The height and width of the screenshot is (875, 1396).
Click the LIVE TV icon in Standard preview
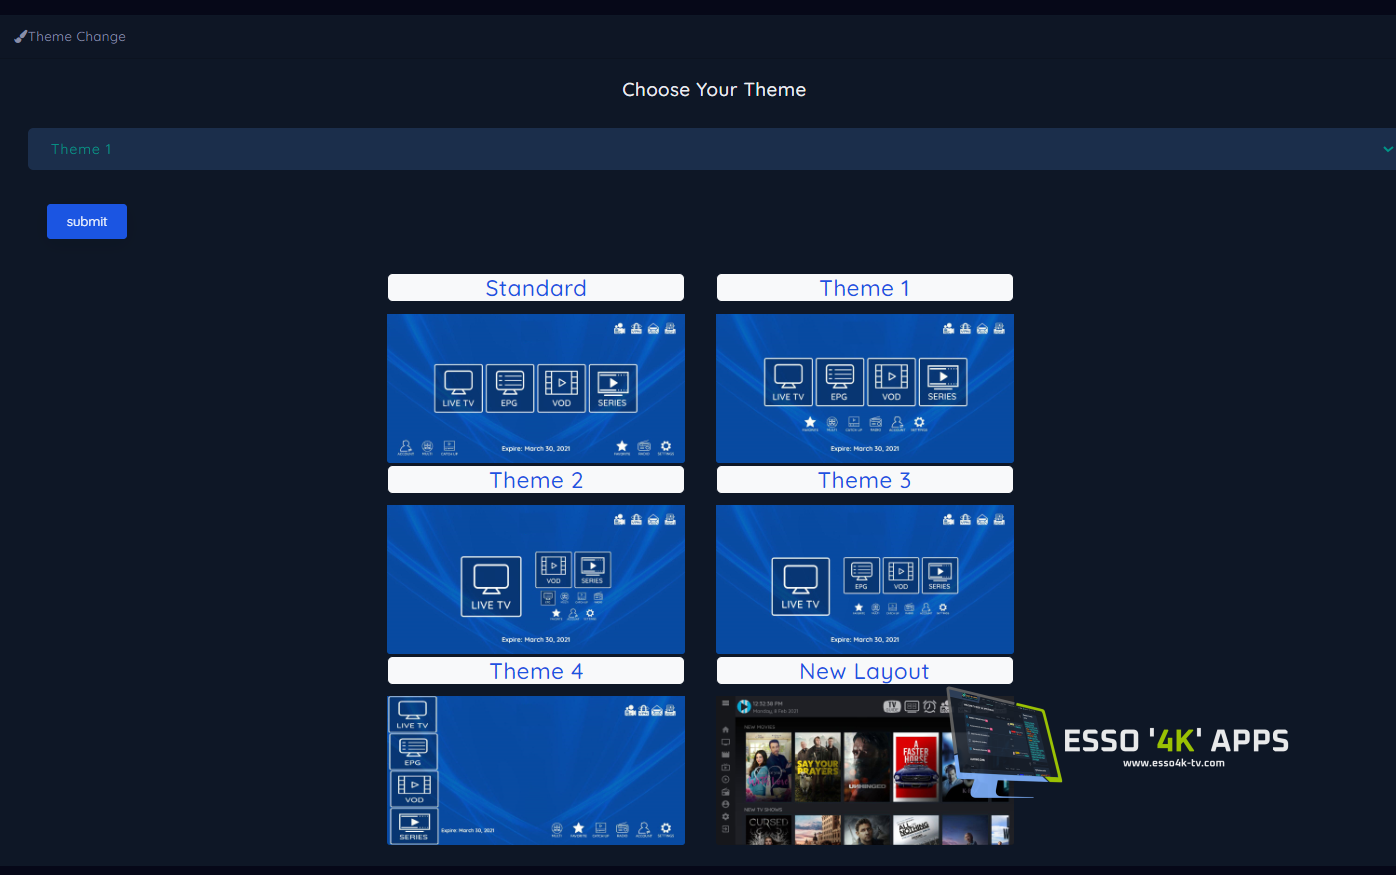tap(458, 388)
